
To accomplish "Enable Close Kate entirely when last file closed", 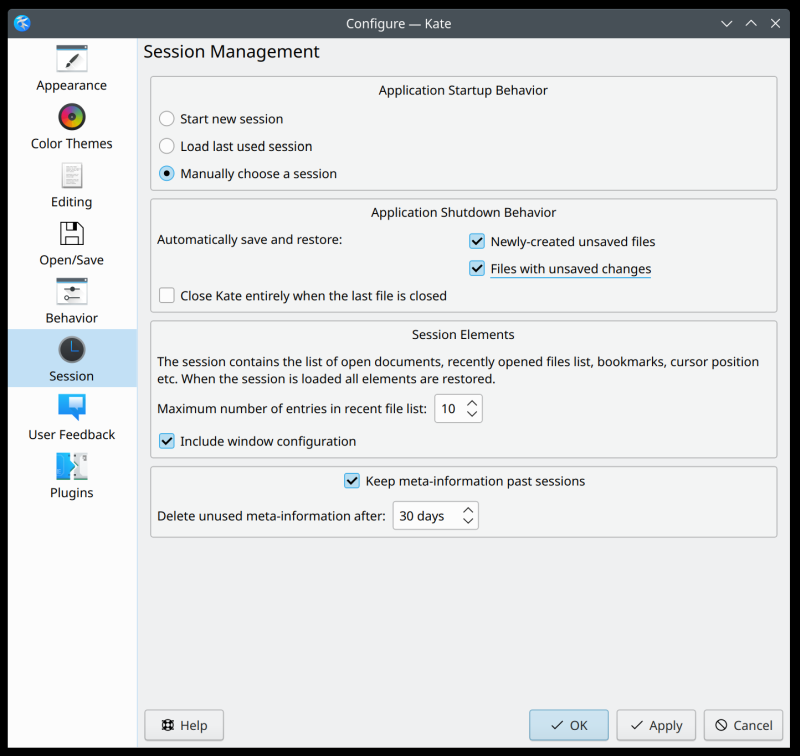I will coord(167,296).
